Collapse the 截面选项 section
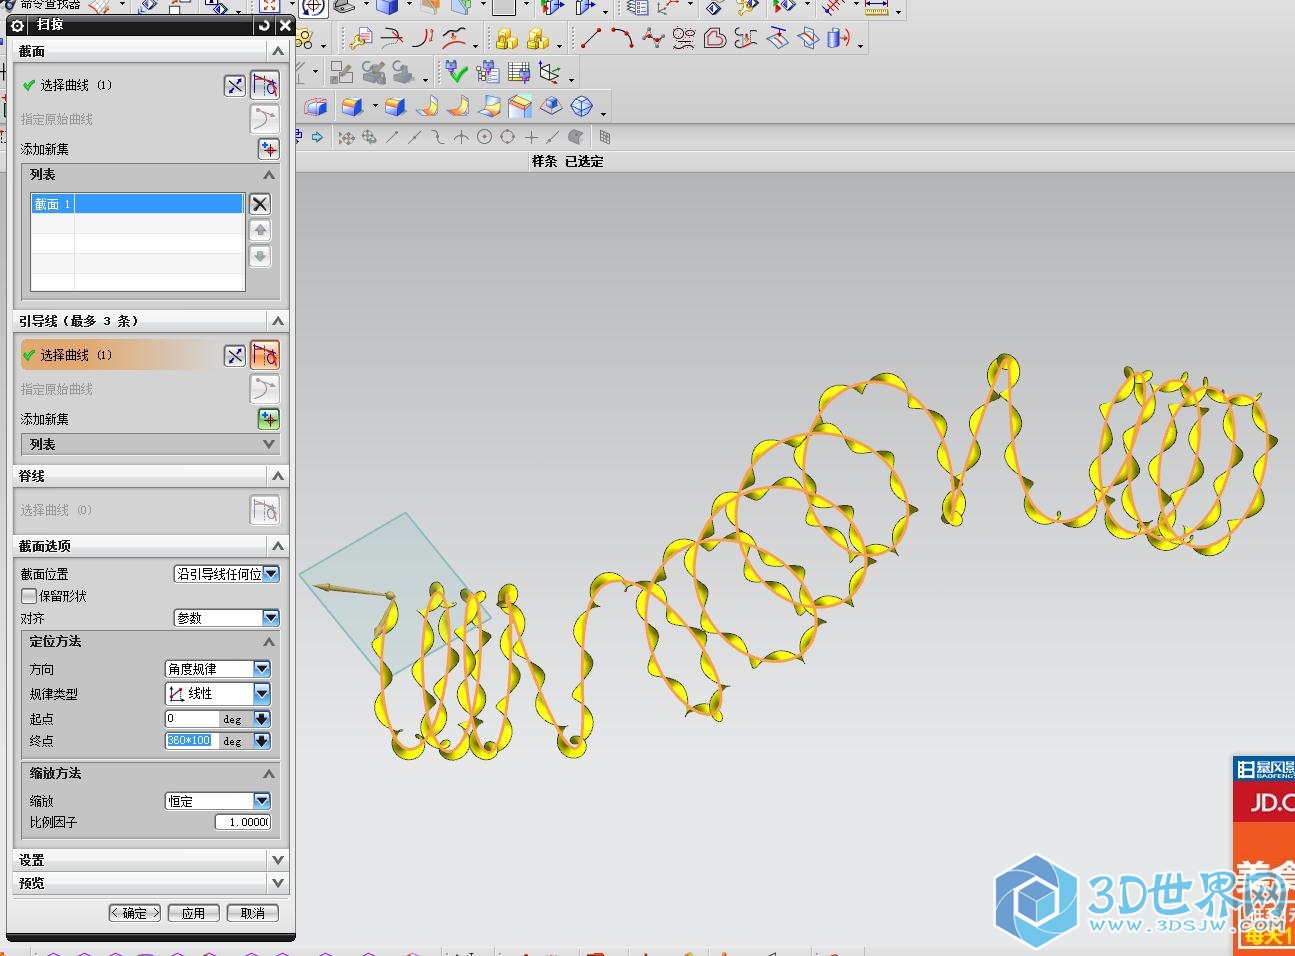The height and width of the screenshot is (956, 1295). [278, 546]
